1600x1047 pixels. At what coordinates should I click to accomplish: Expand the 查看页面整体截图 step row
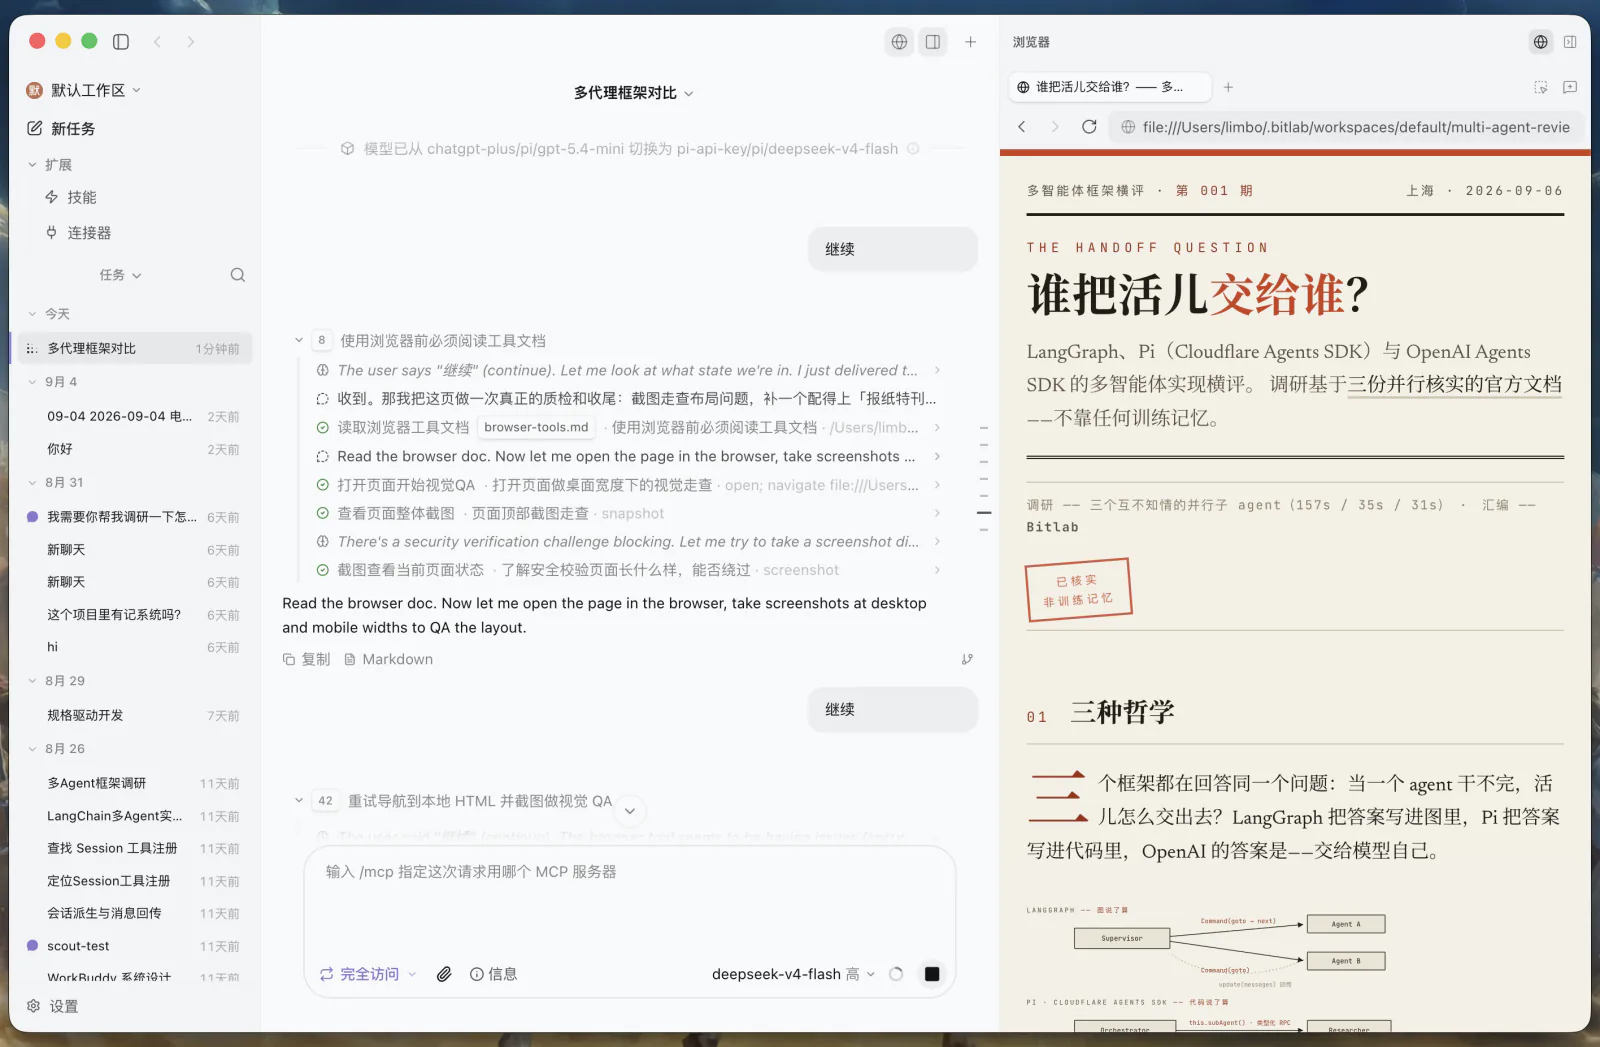(x=629, y=513)
